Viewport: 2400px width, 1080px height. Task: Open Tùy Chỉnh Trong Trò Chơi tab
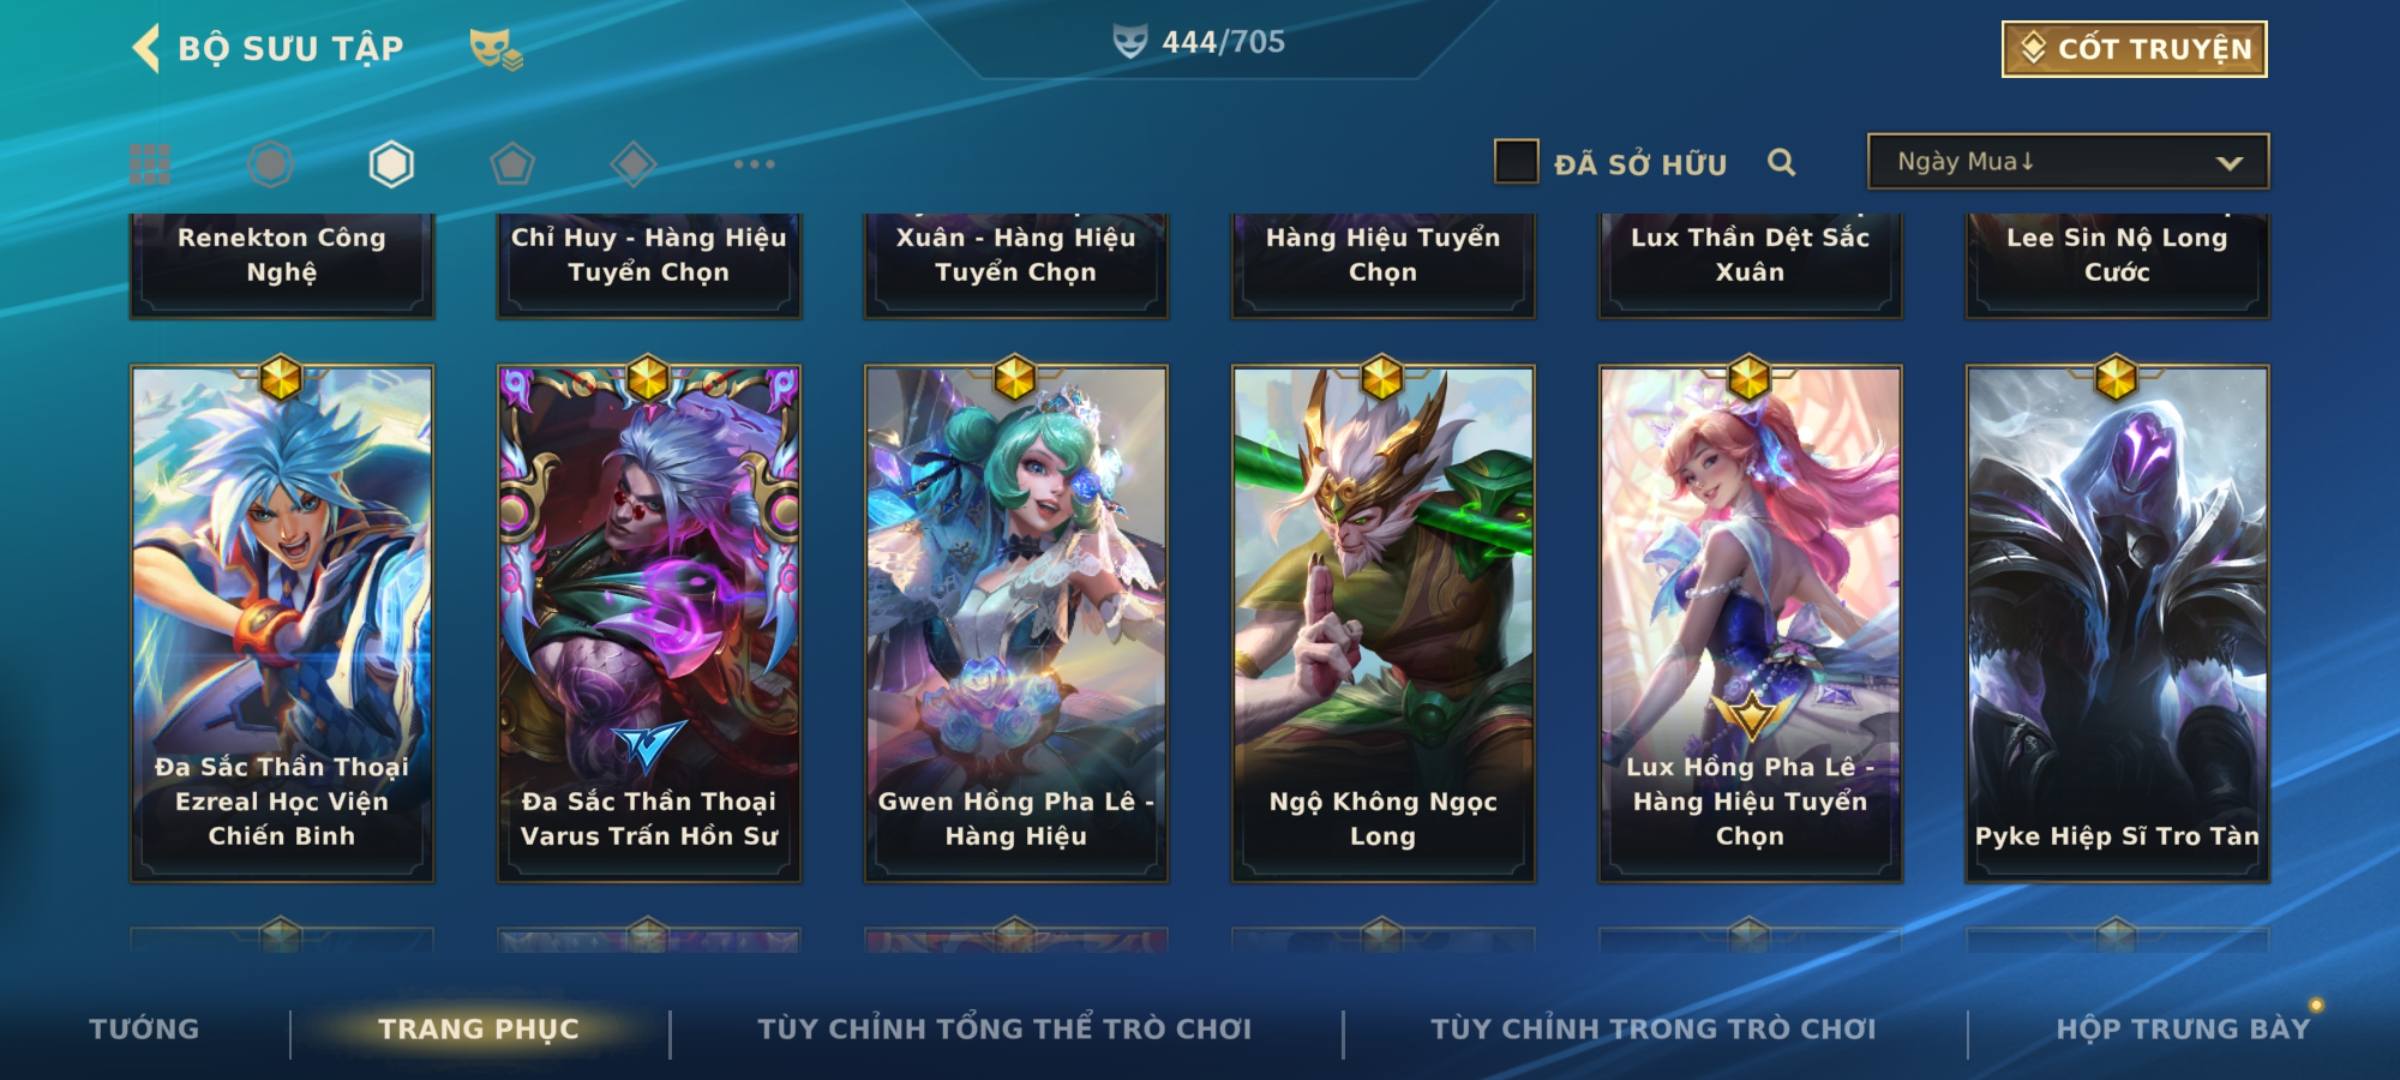[1653, 1029]
